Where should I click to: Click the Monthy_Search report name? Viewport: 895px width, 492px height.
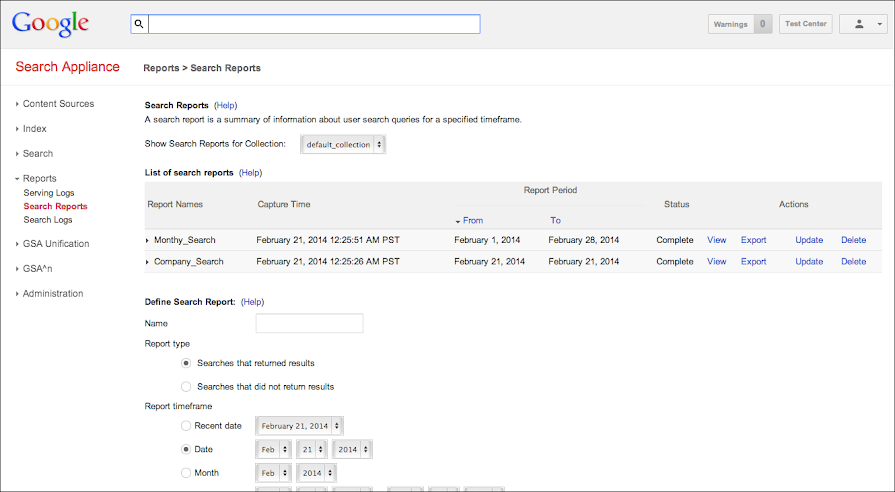click(184, 240)
